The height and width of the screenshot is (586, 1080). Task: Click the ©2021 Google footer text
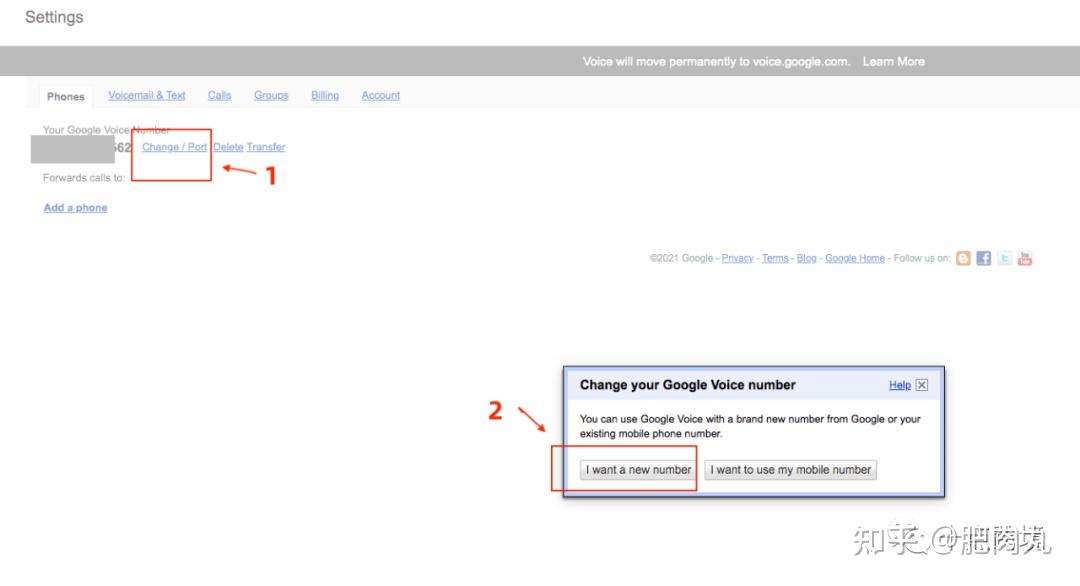[x=681, y=258]
